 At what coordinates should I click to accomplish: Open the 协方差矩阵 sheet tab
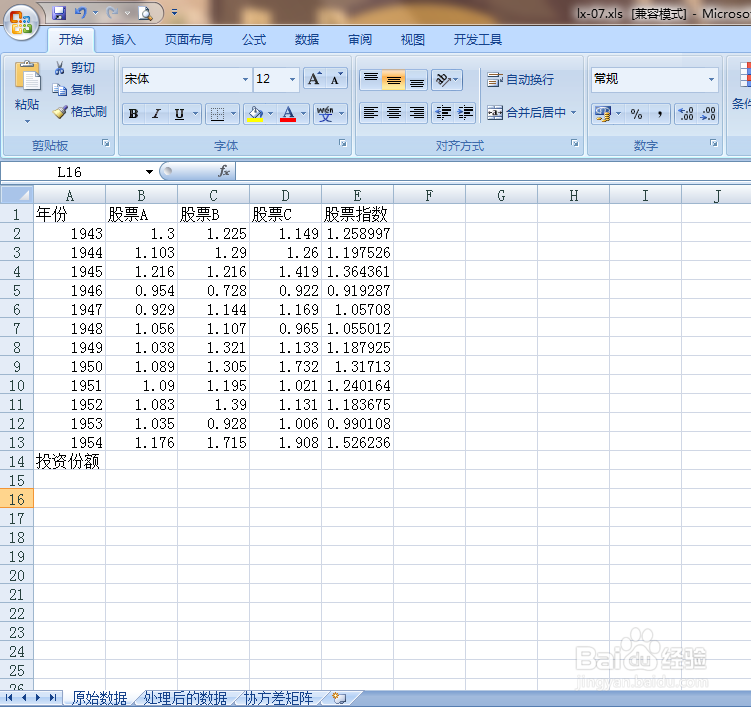tap(278, 698)
